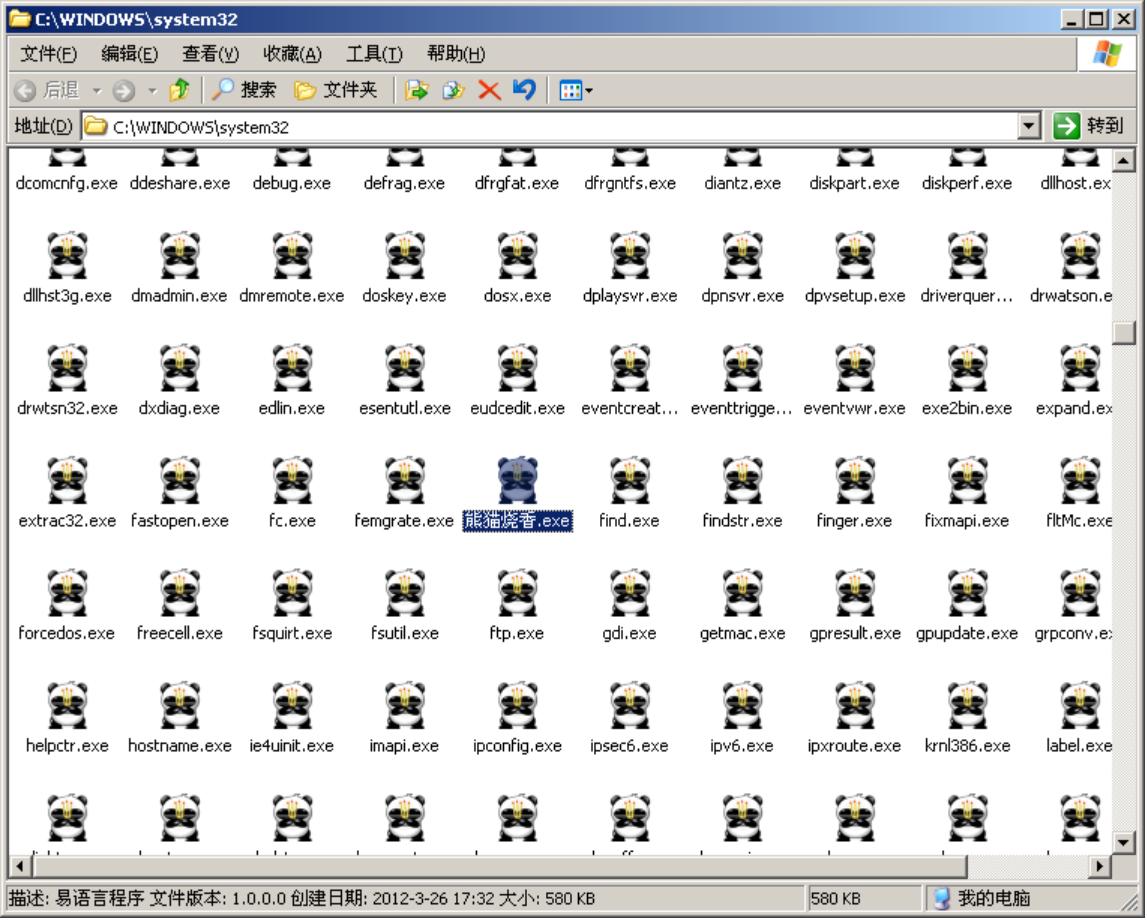Select the ipconfig.exe file icon

[517, 706]
